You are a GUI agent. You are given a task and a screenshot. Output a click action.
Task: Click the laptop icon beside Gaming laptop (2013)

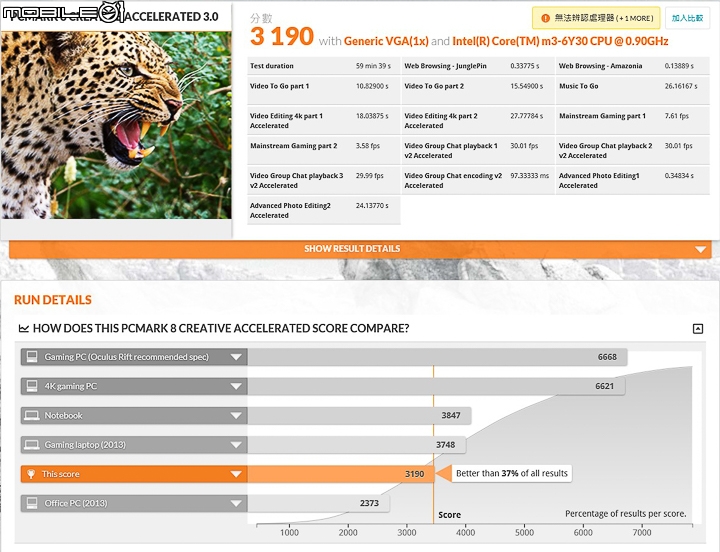click(x=32, y=445)
